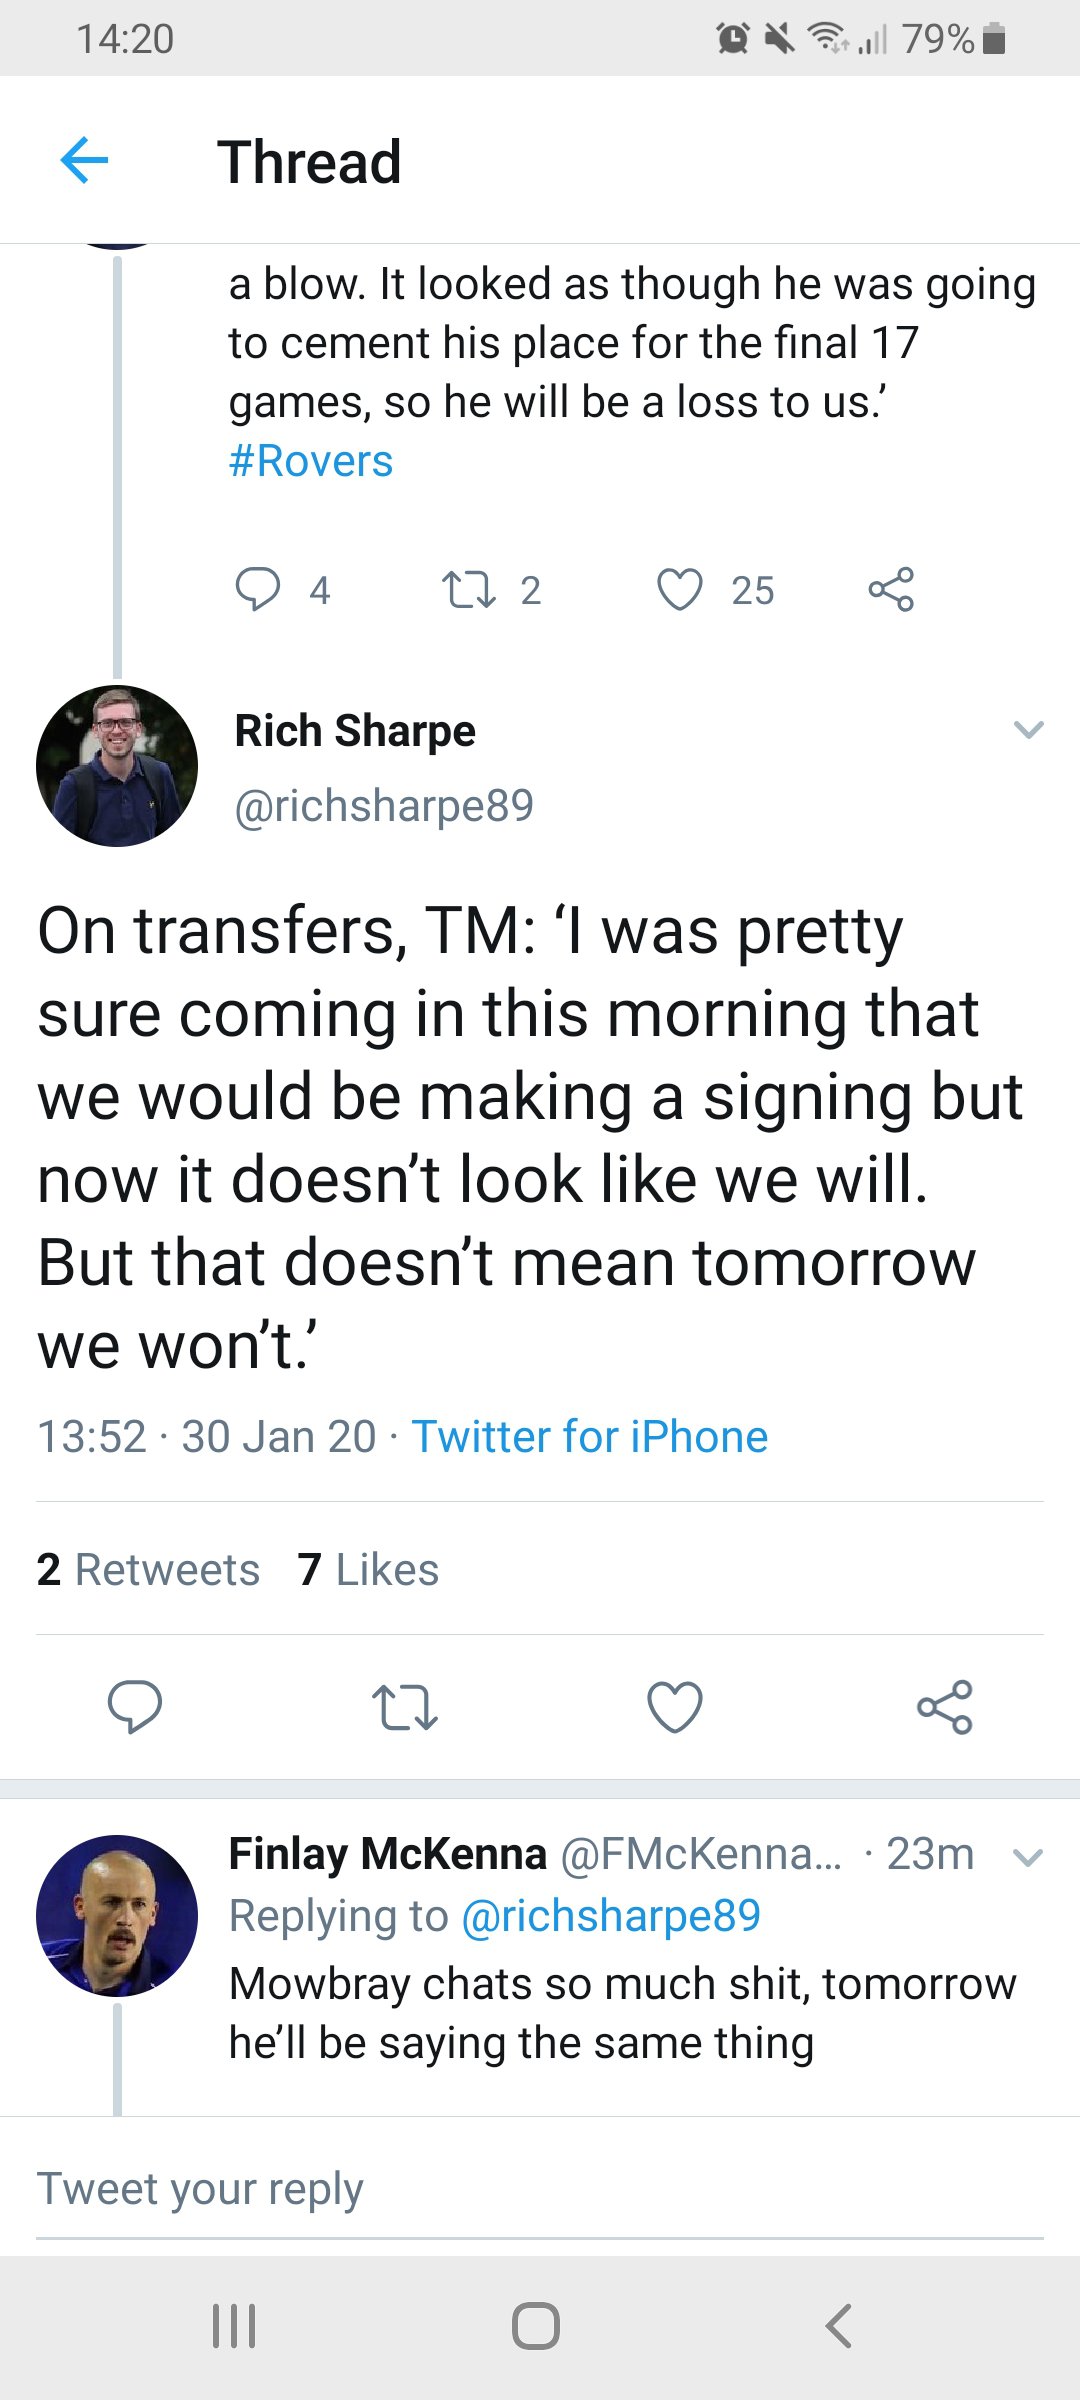Reply to Rich Sharpe's transfers tweet
This screenshot has height=2400, width=1080.
pyautogui.click(x=135, y=1706)
